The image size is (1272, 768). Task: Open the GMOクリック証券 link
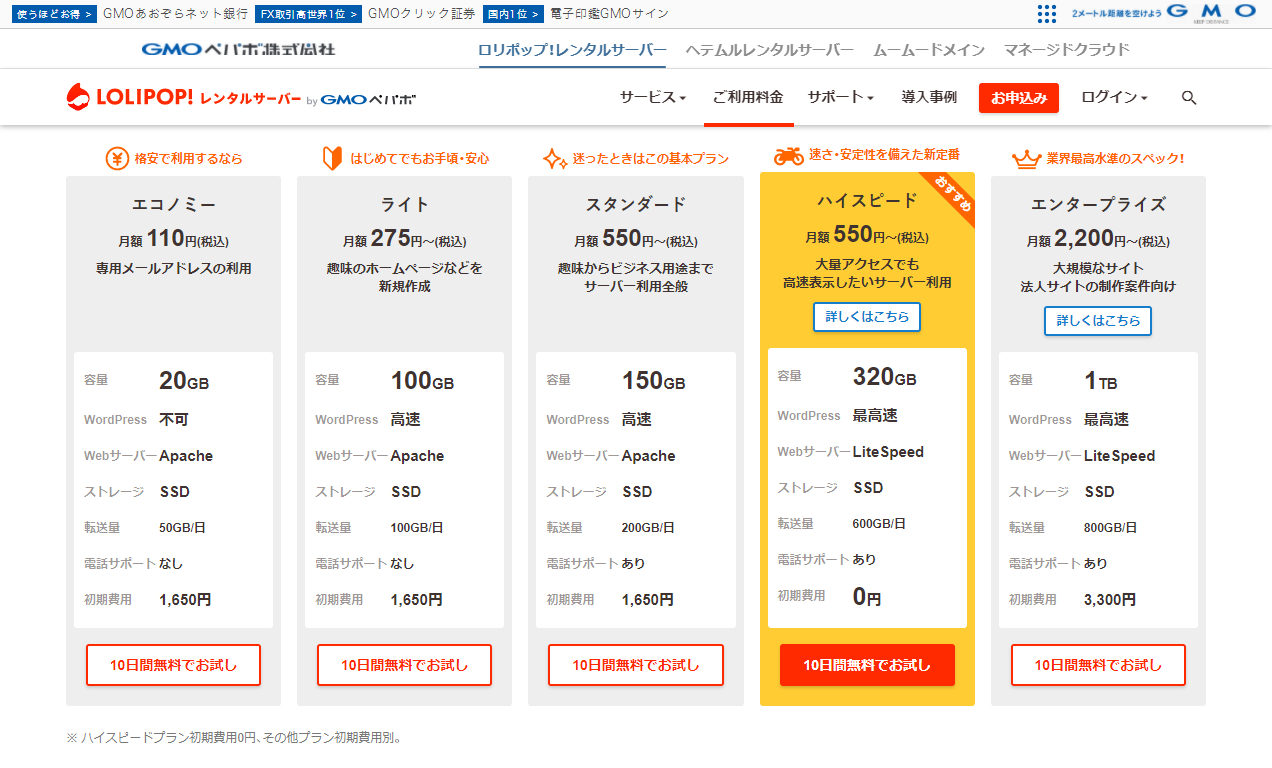click(421, 14)
